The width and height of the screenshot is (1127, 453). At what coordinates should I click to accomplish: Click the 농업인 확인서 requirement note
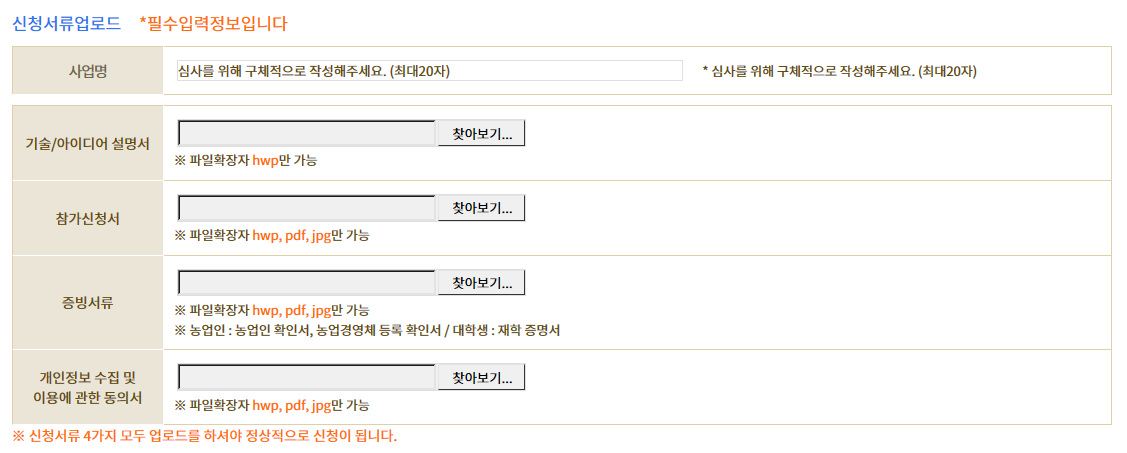[367, 330]
